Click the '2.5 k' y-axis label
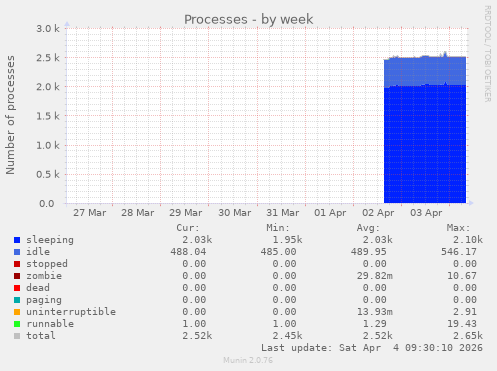 (x=48, y=58)
